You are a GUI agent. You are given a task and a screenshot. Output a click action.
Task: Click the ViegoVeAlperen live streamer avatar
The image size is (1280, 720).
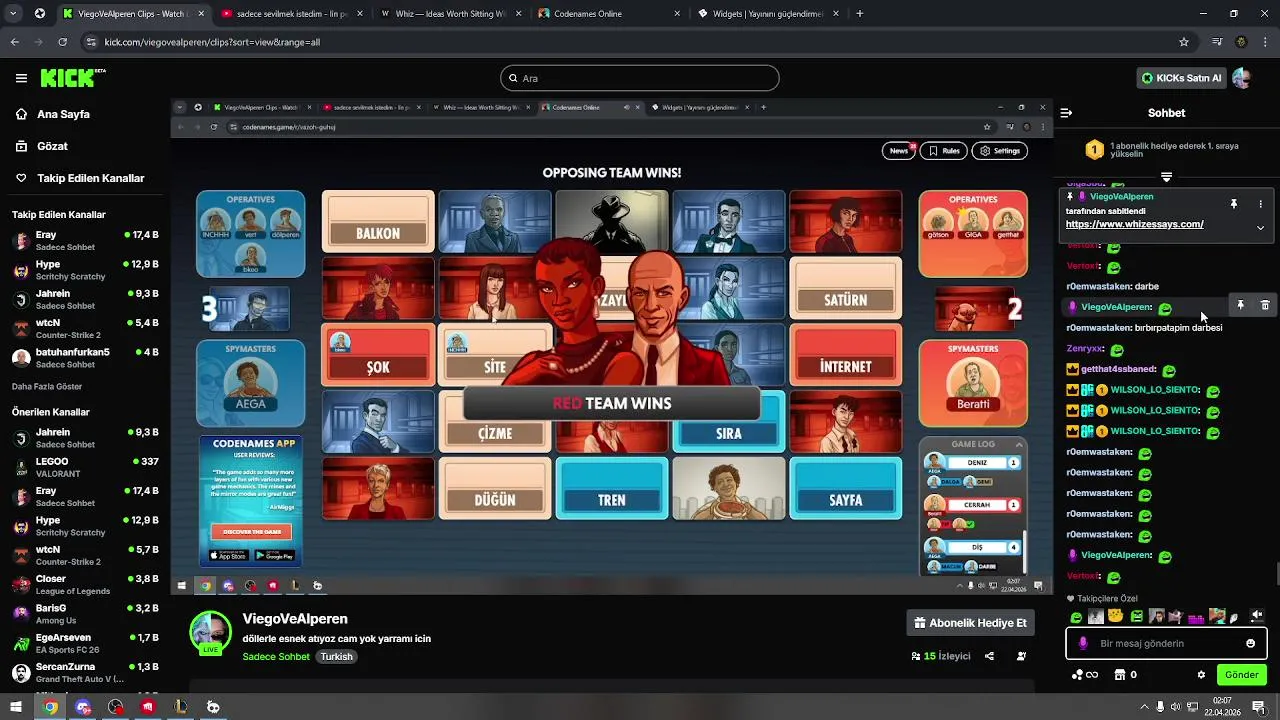coord(211,632)
